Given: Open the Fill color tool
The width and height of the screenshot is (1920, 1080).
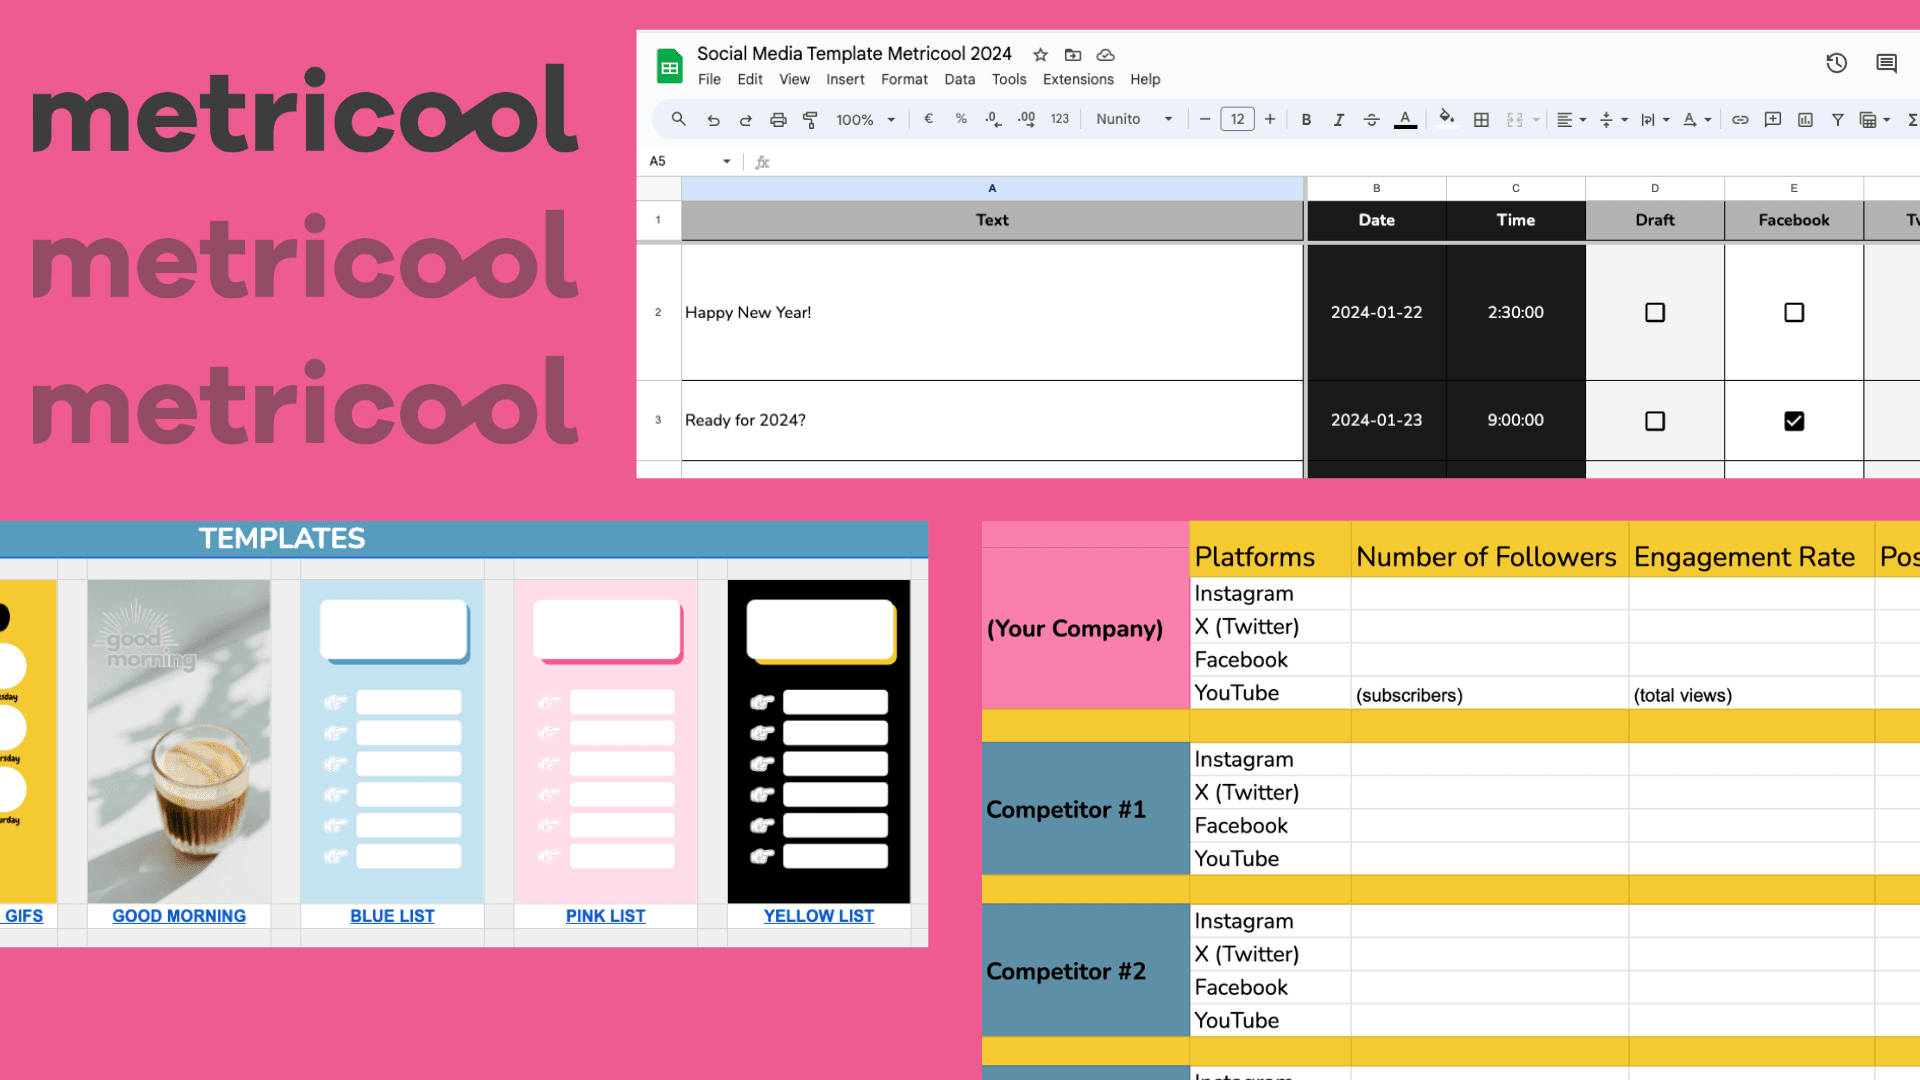Looking at the screenshot, I should (x=1447, y=119).
